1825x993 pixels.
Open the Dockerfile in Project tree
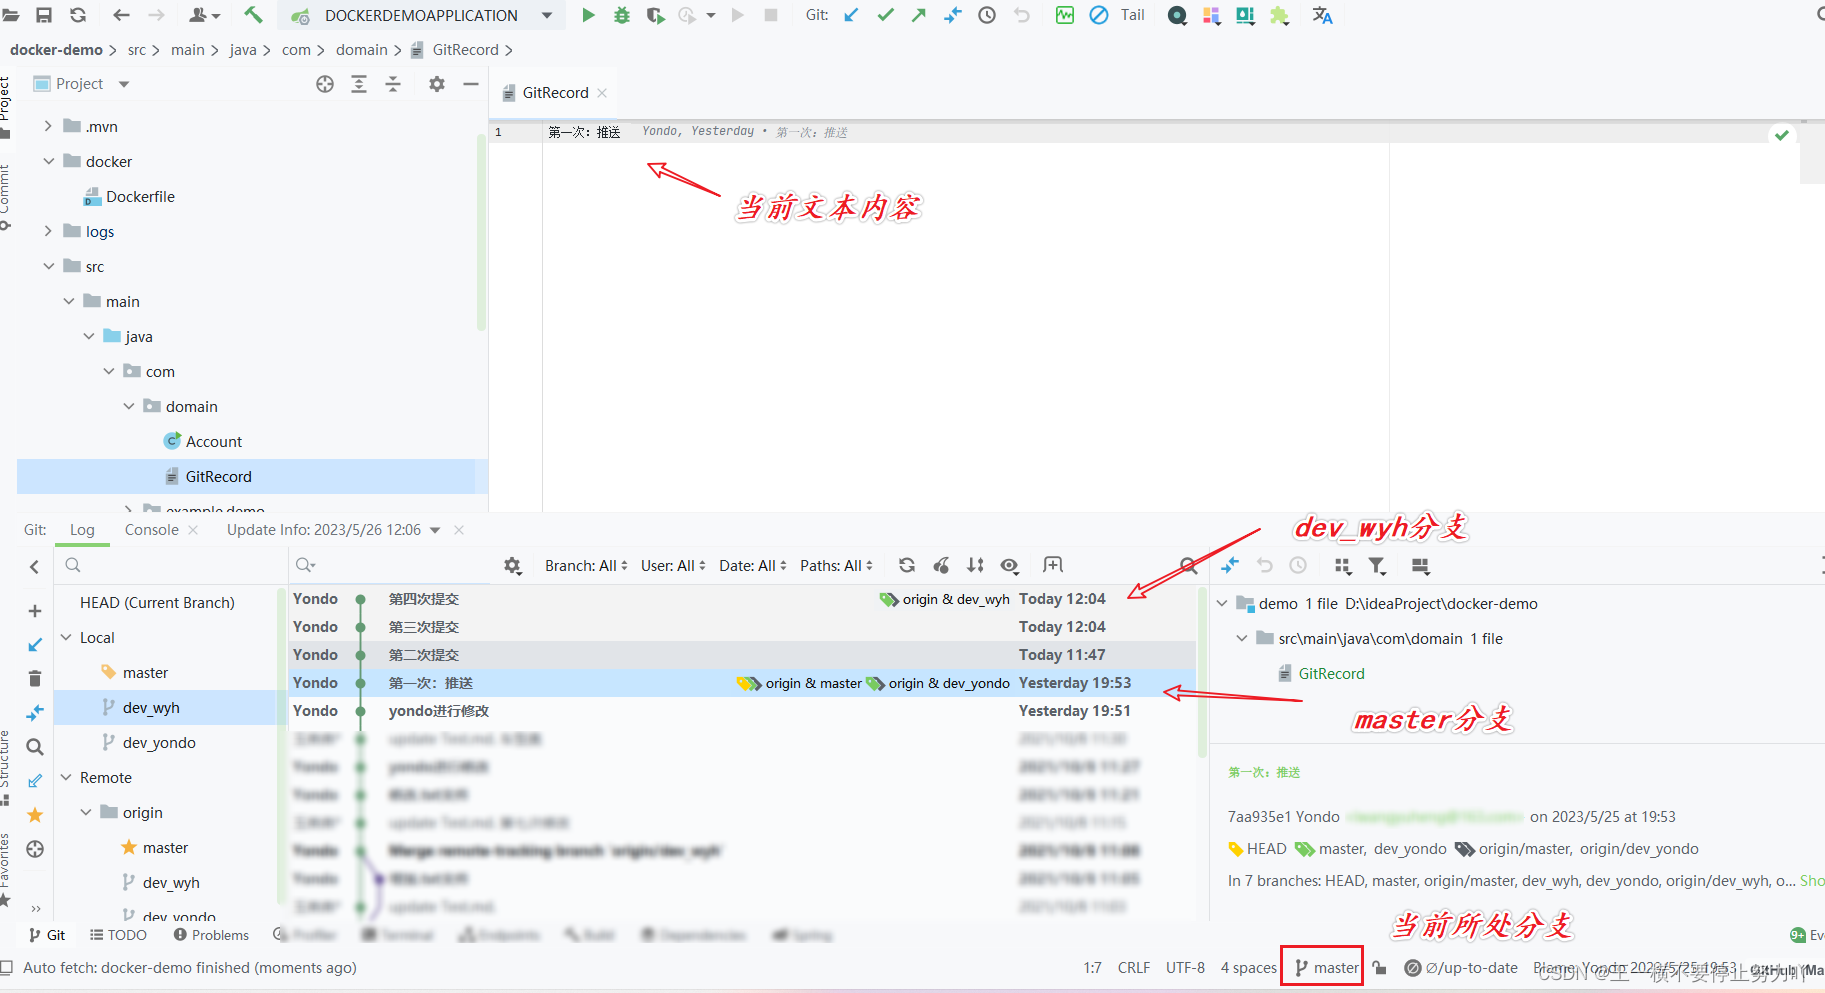(139, 196)
